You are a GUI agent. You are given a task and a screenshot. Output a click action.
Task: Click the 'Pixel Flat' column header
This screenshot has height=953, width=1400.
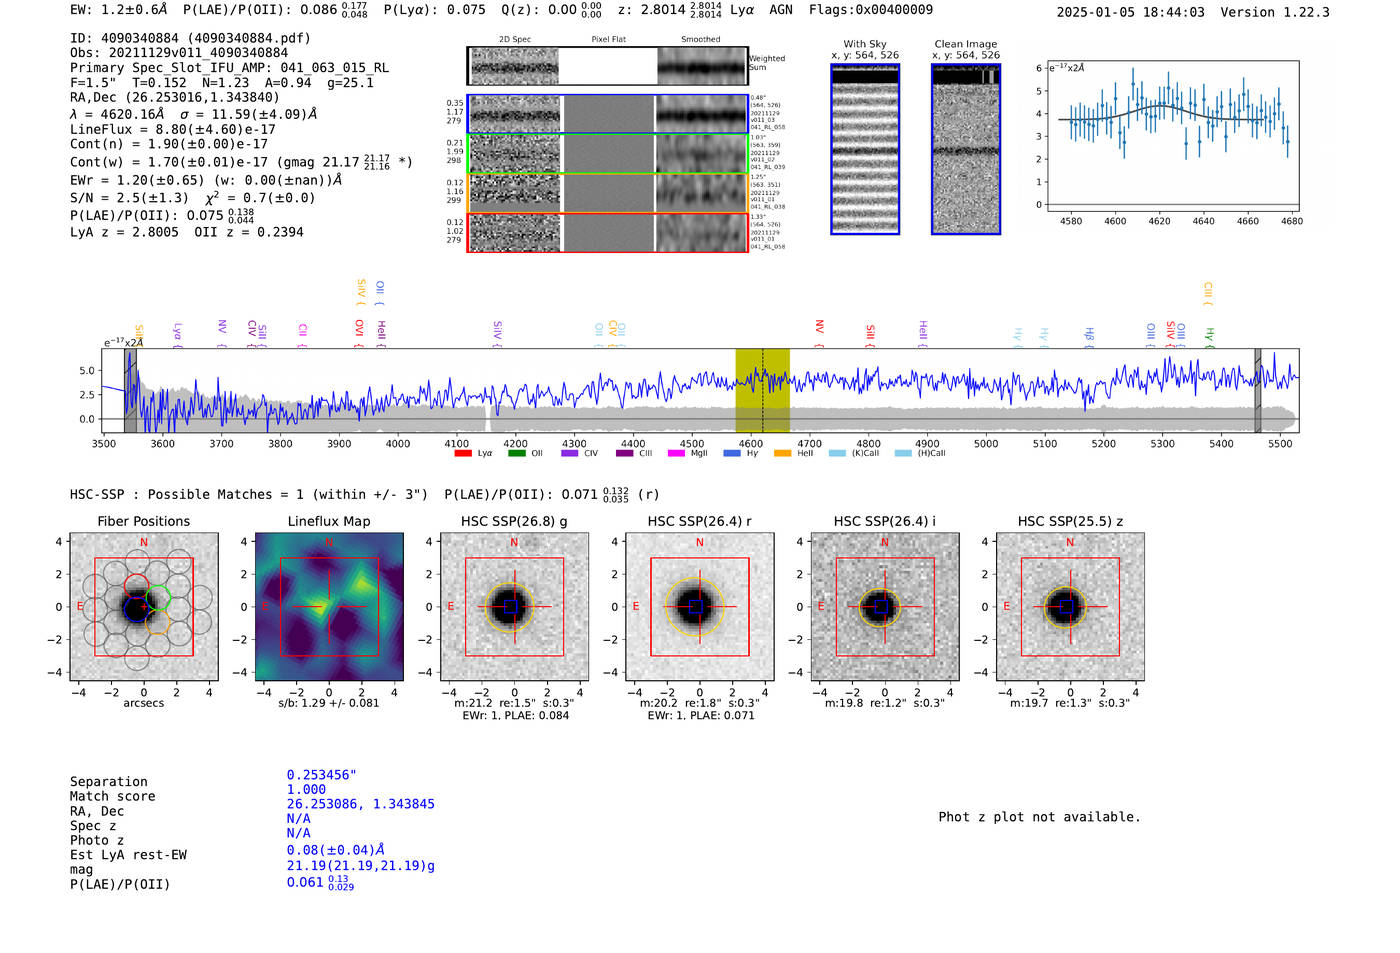(x=608, y=40)
